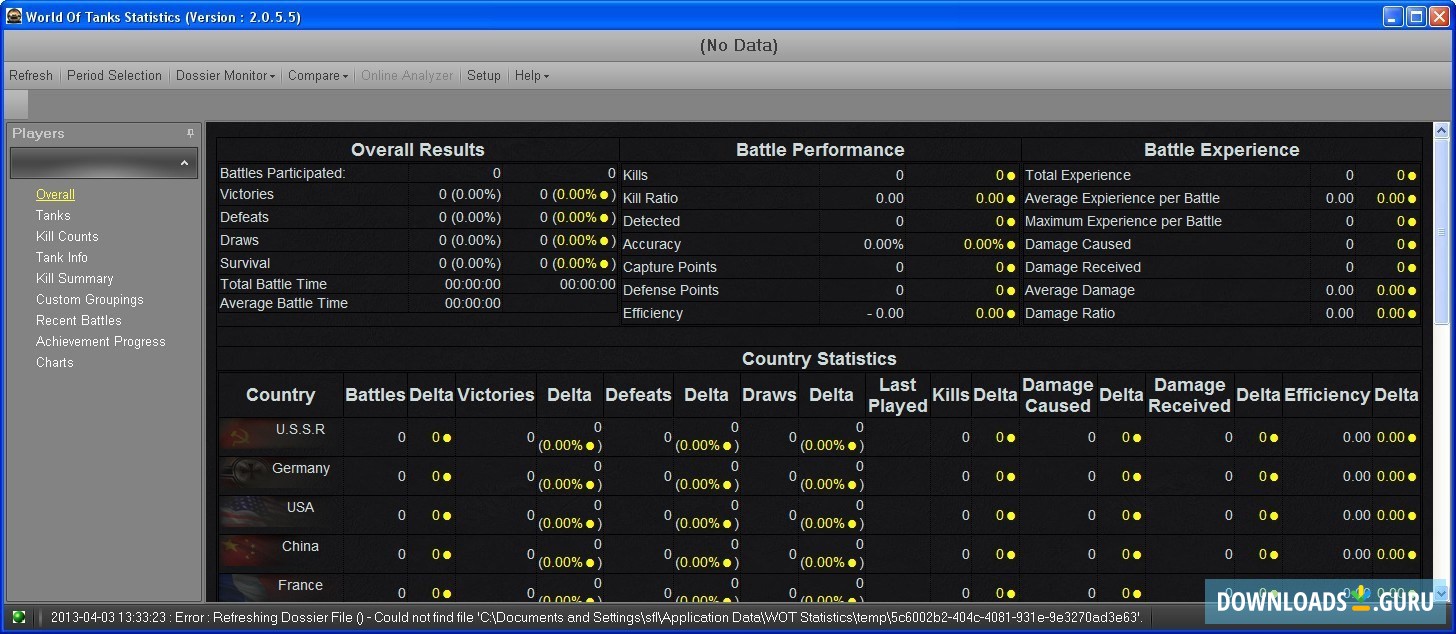Open the Charts section
The width and height of the screenshot is (1456, 634).
(55, 363)
